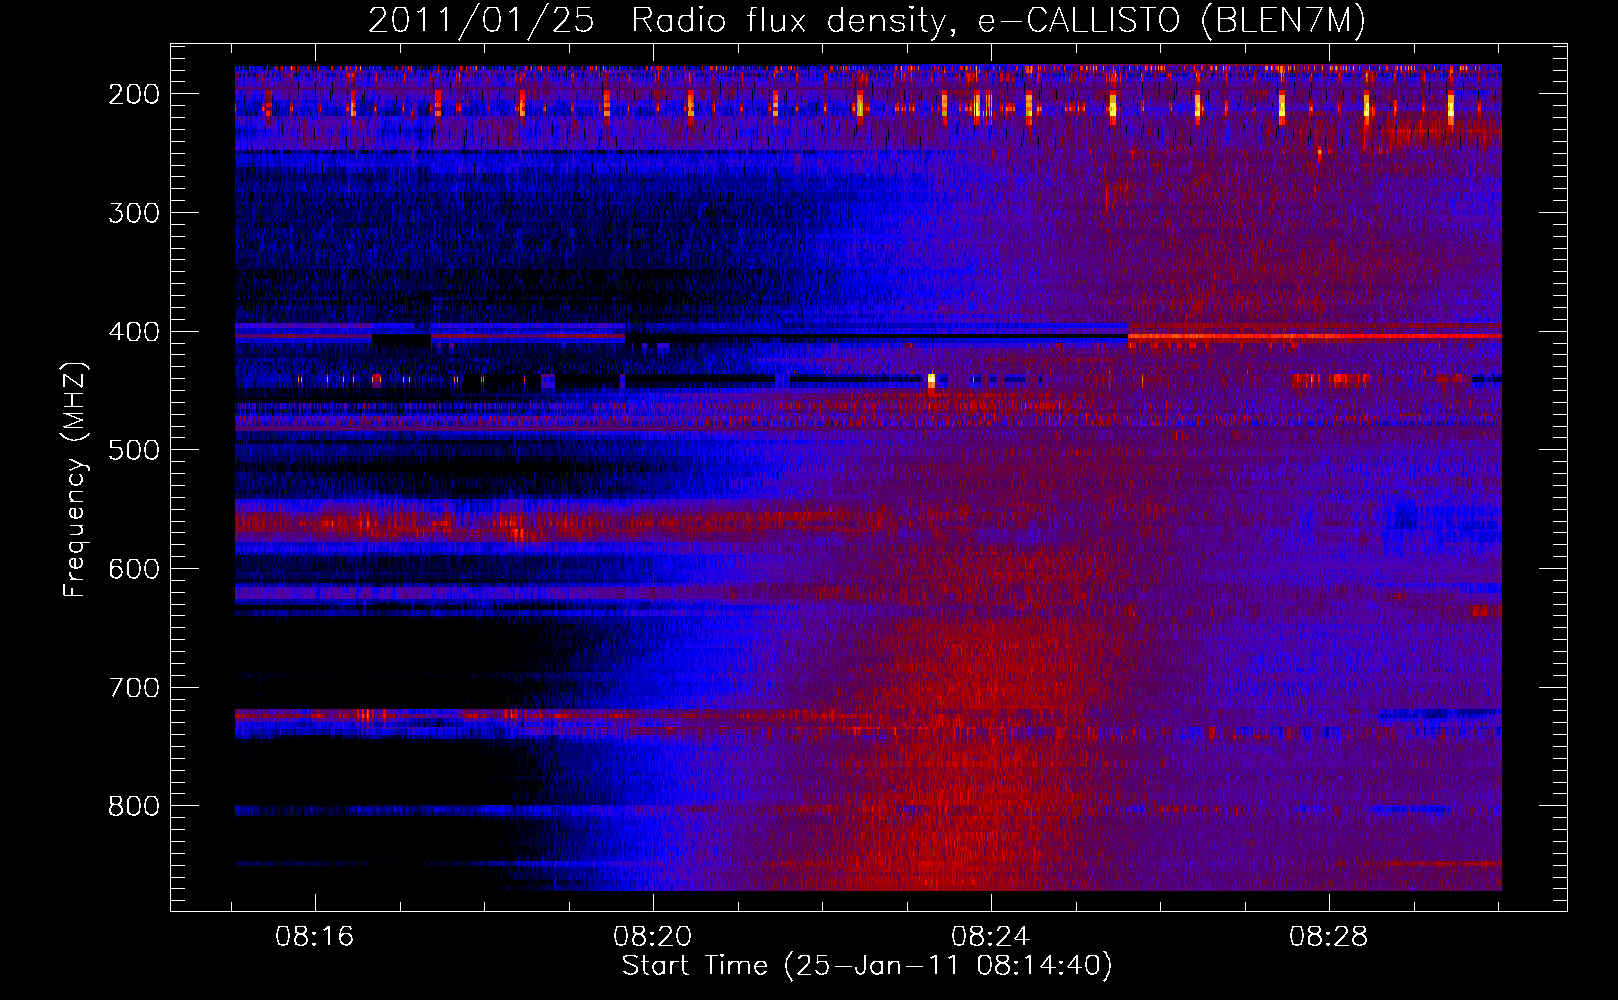Click the 600 frequency tick label

click(134, 569)
